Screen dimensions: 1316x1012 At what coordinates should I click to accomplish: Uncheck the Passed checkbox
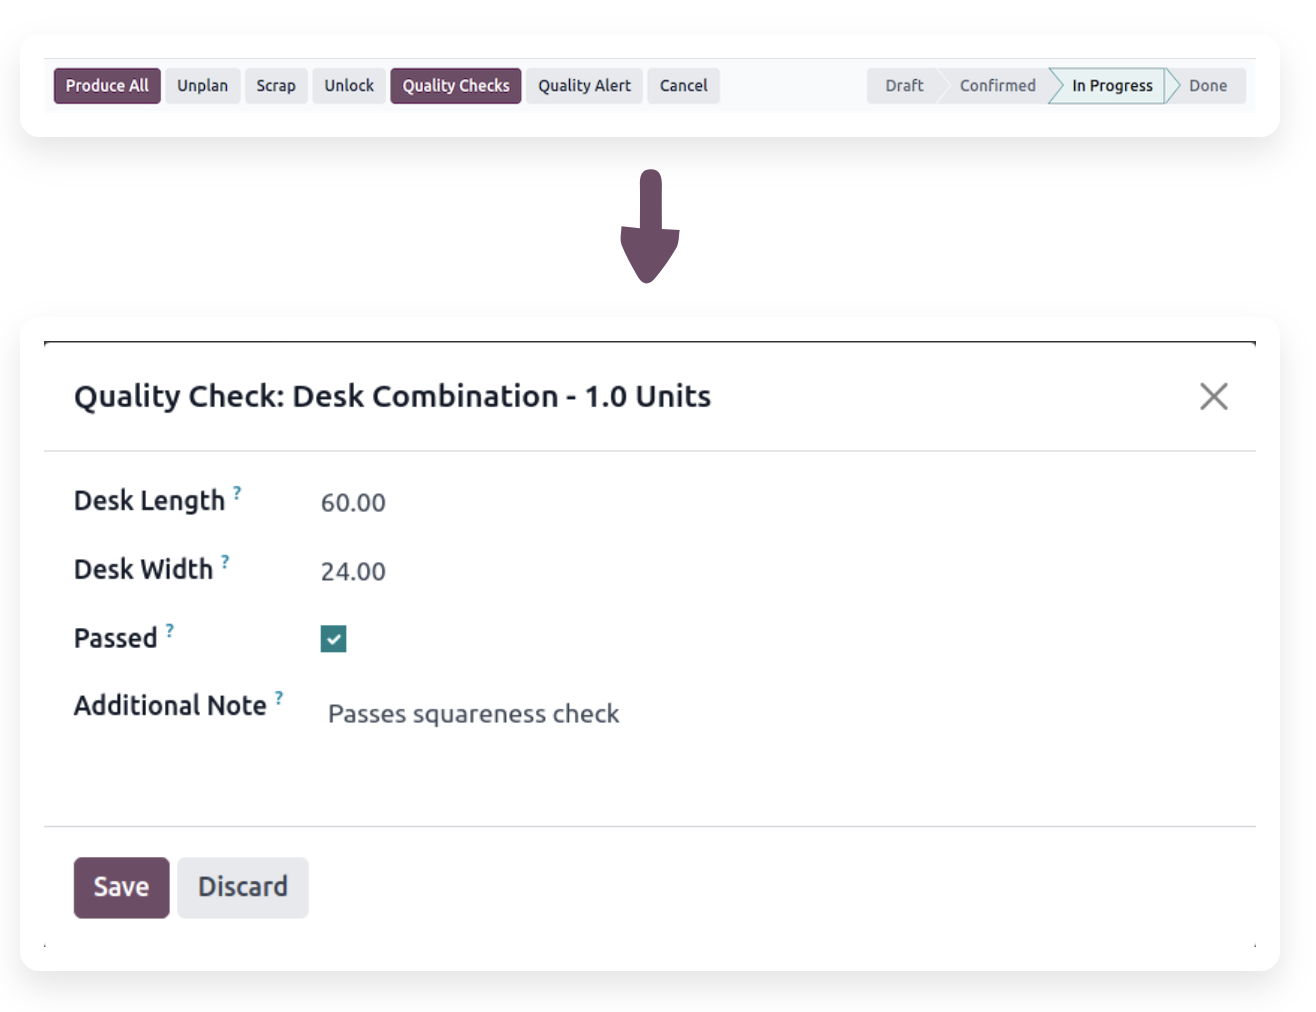point(333,639)
